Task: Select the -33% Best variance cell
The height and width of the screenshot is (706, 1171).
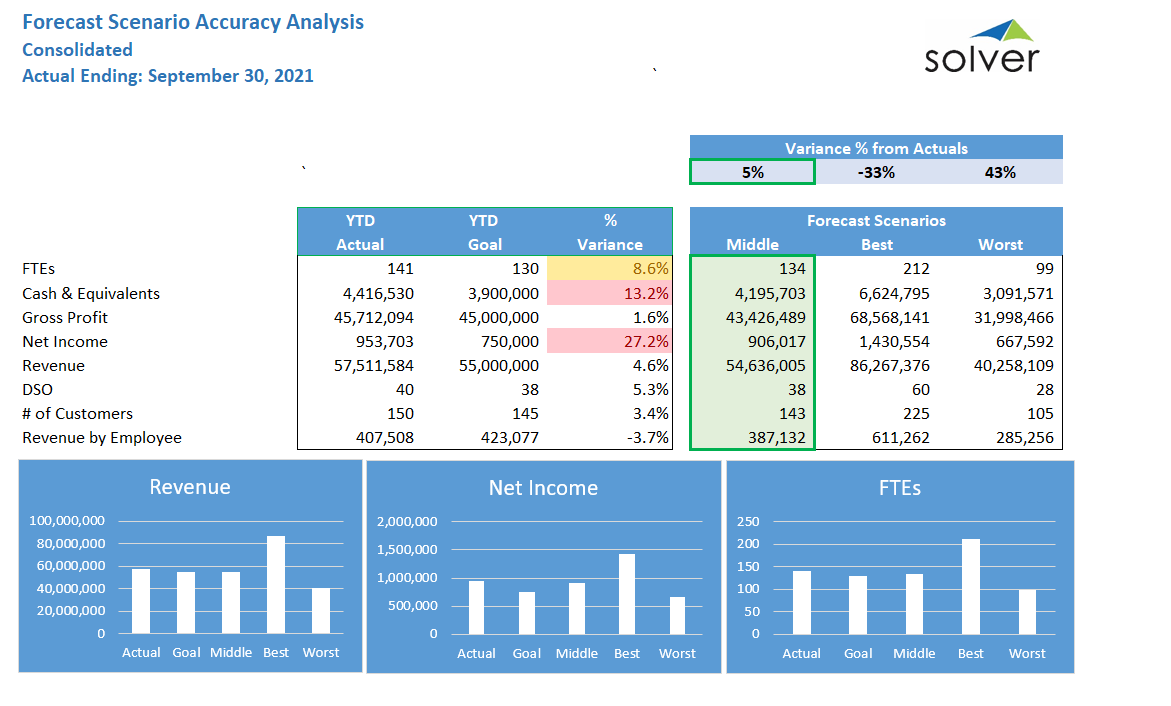Action: (x=876, y=172)
